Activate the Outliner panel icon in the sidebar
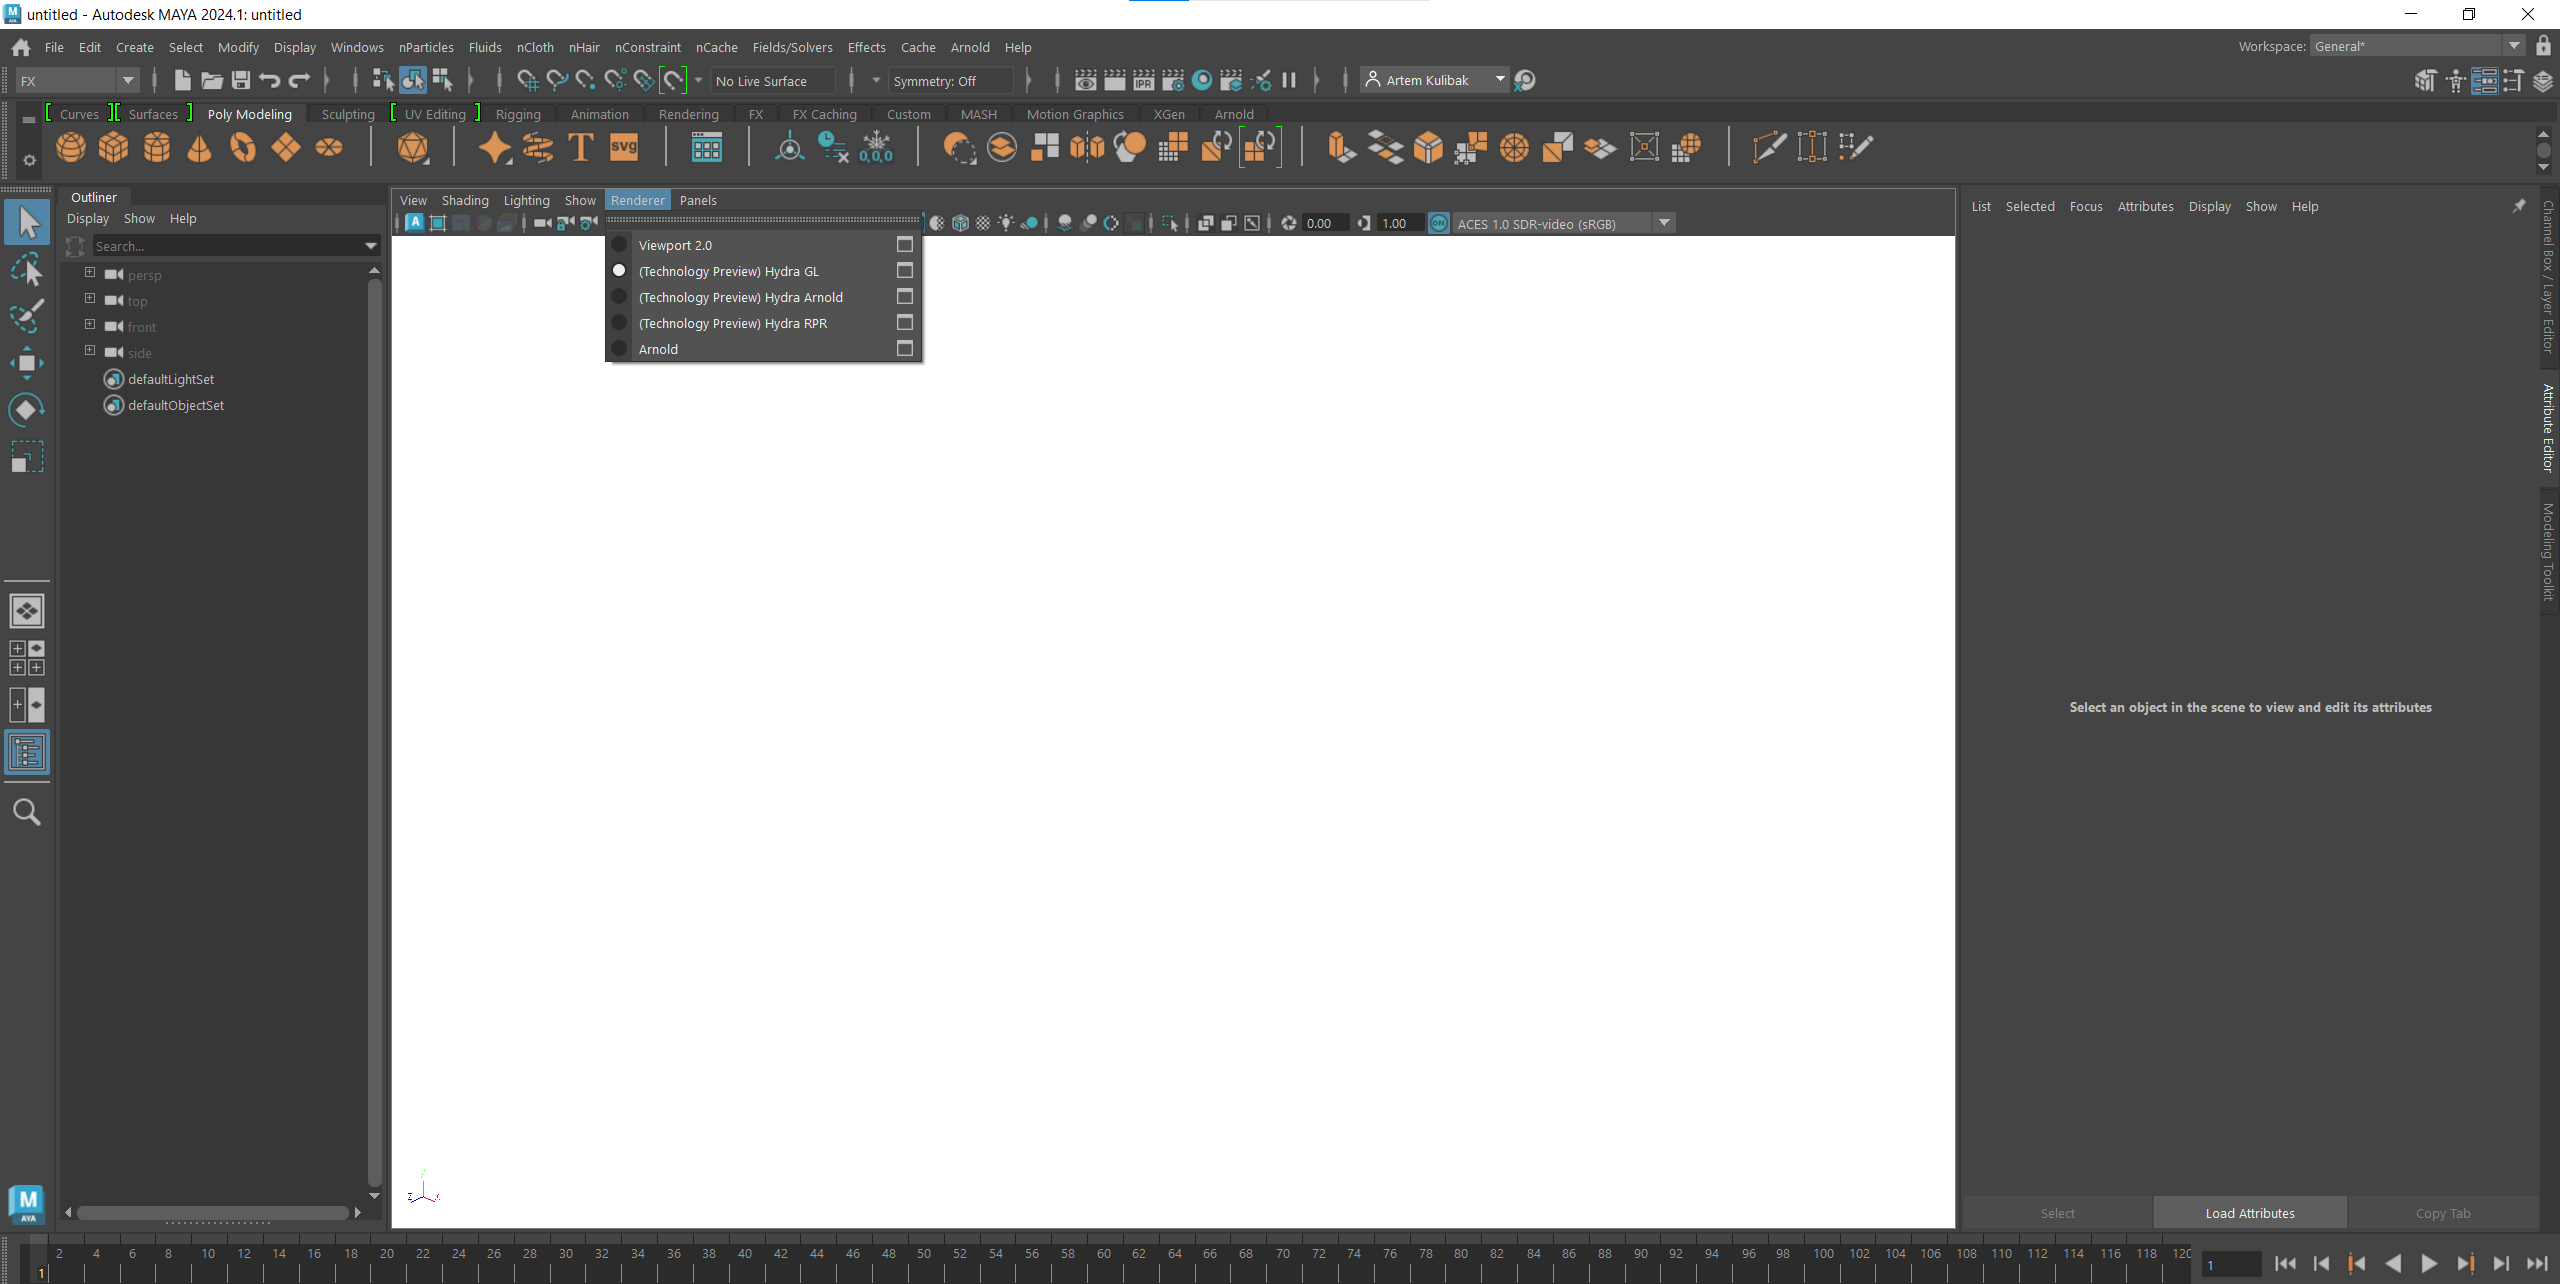 27,752
